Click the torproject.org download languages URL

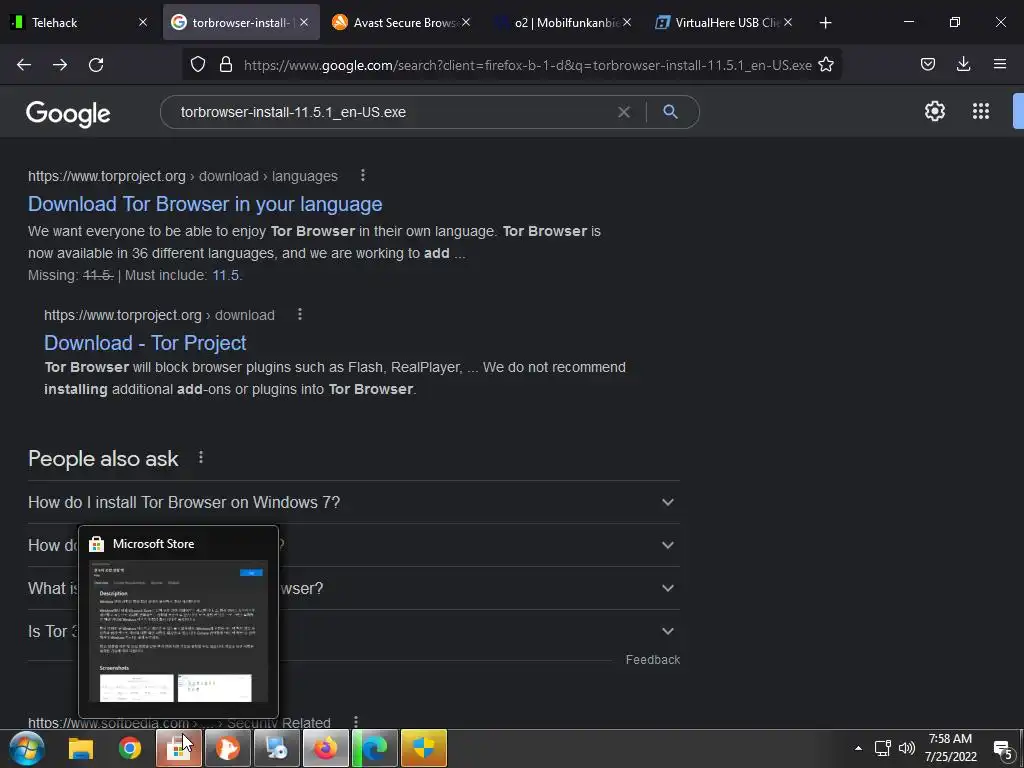(183, 176)
